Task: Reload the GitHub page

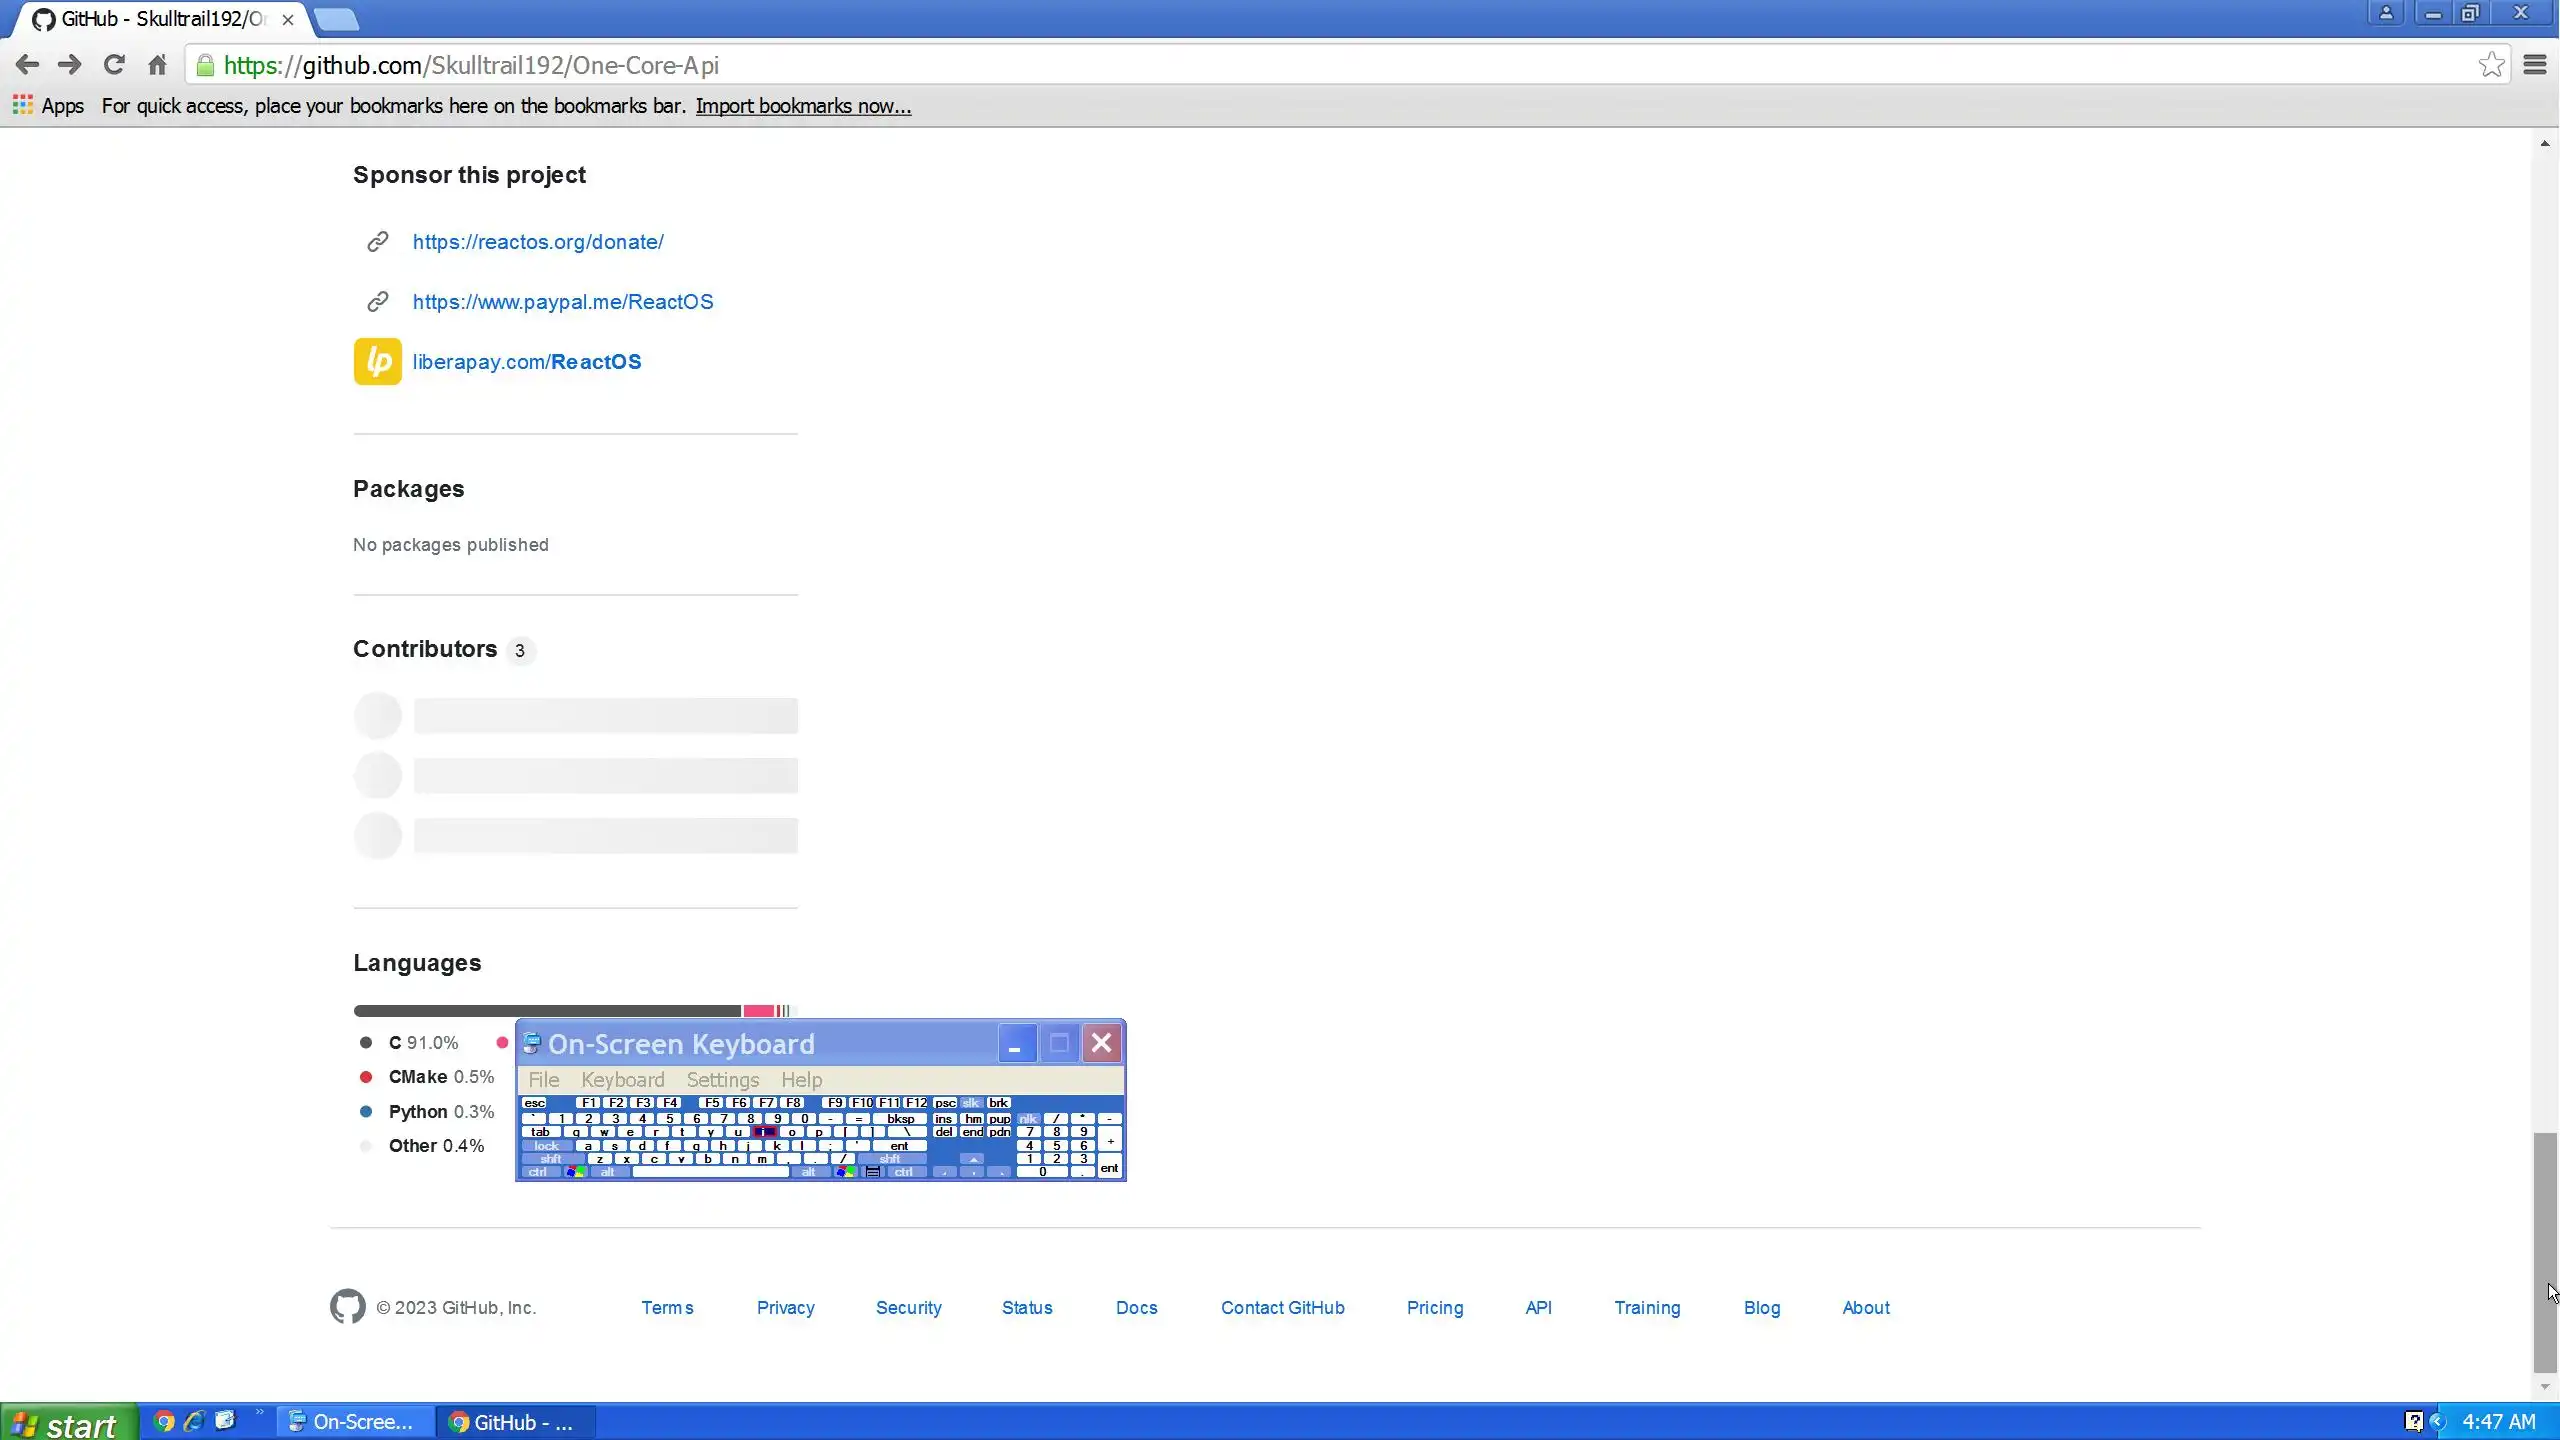Action: point(114,65)
